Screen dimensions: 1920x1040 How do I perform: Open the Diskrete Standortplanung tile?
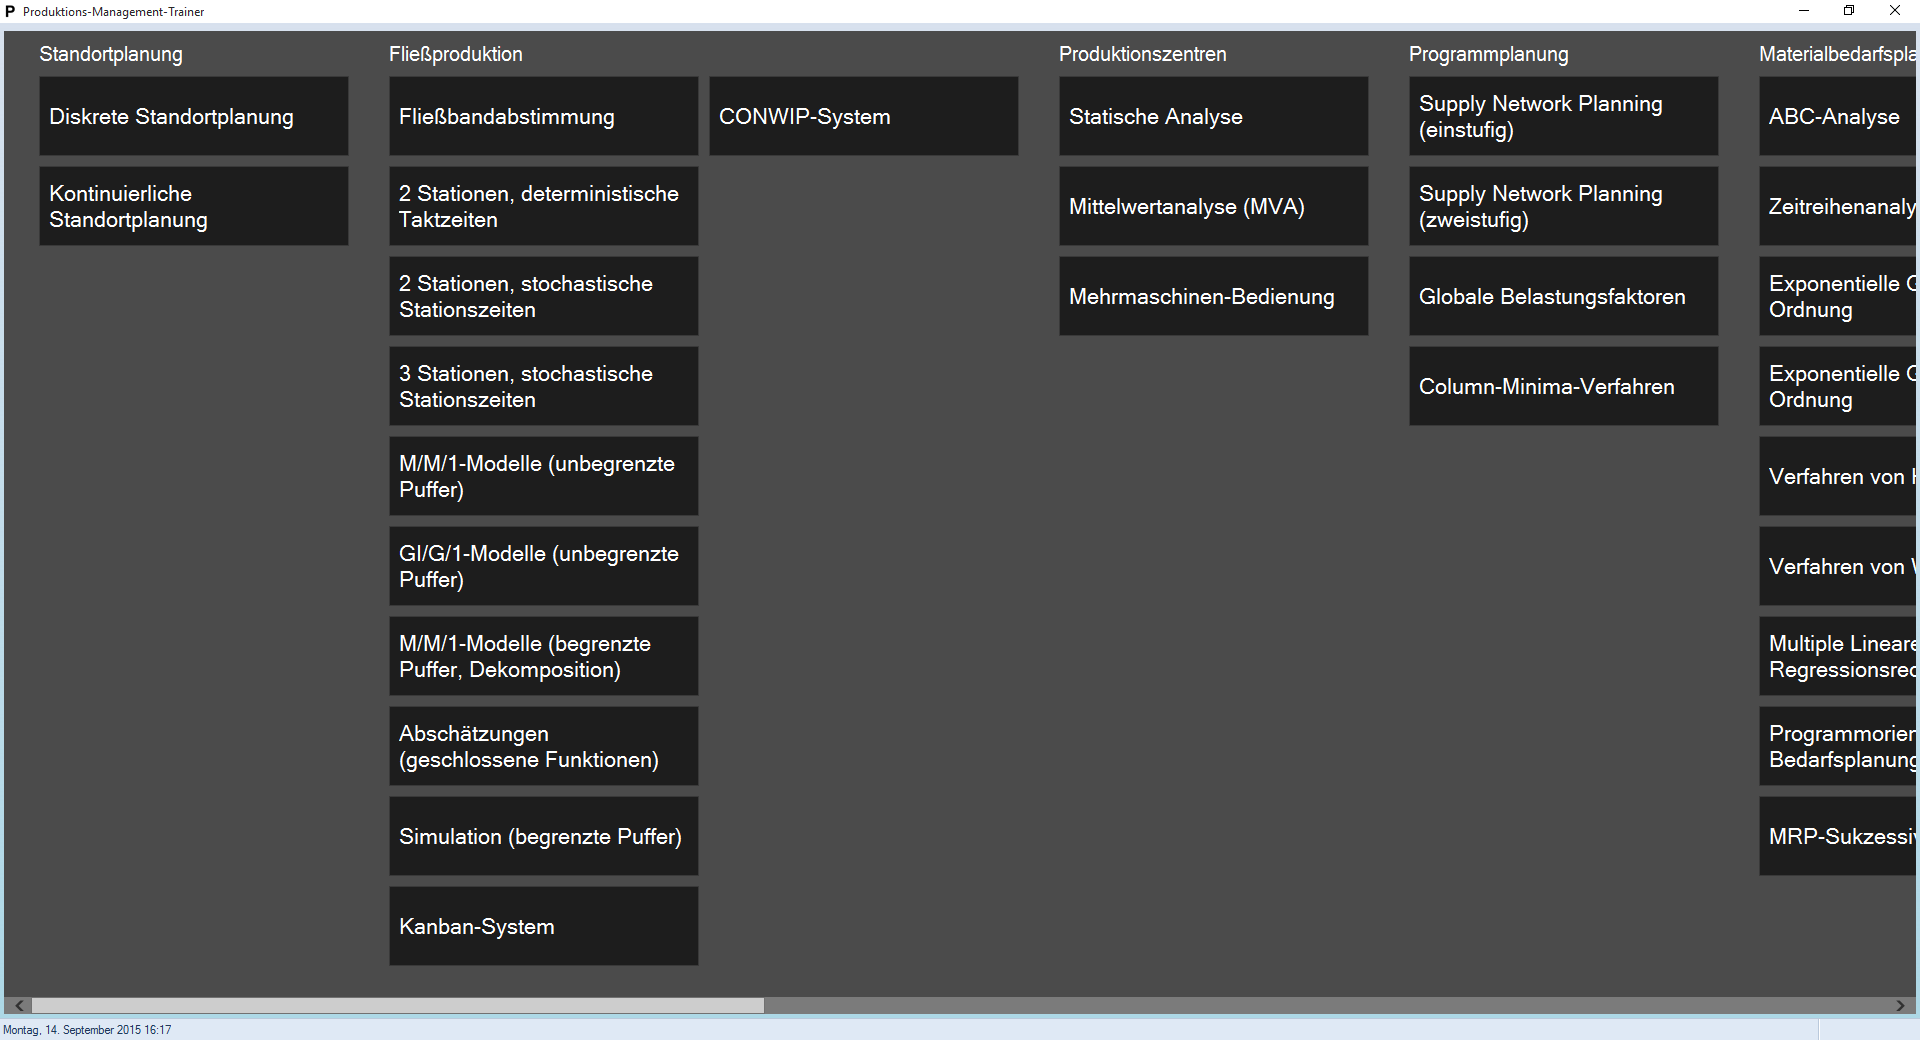194,116
